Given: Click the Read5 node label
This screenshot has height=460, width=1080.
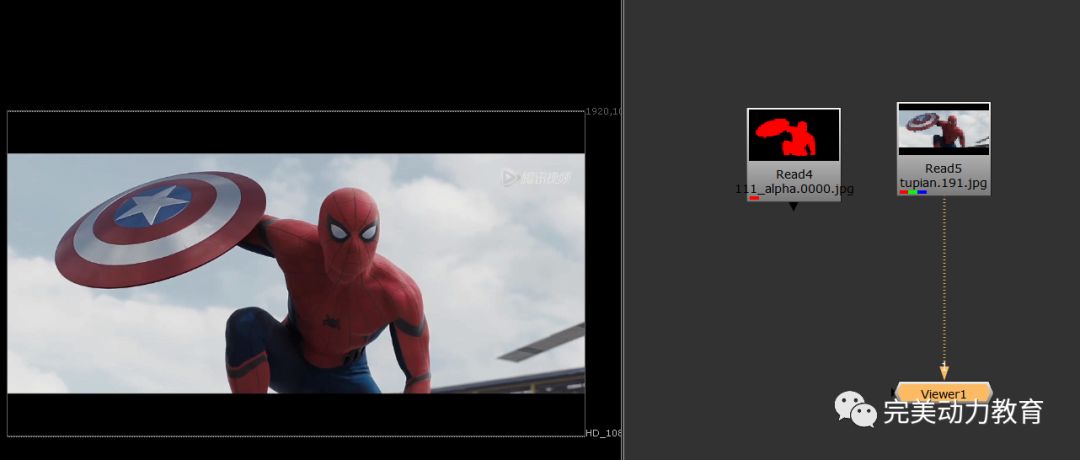Looking at the screenshot, I should (944, 169).
